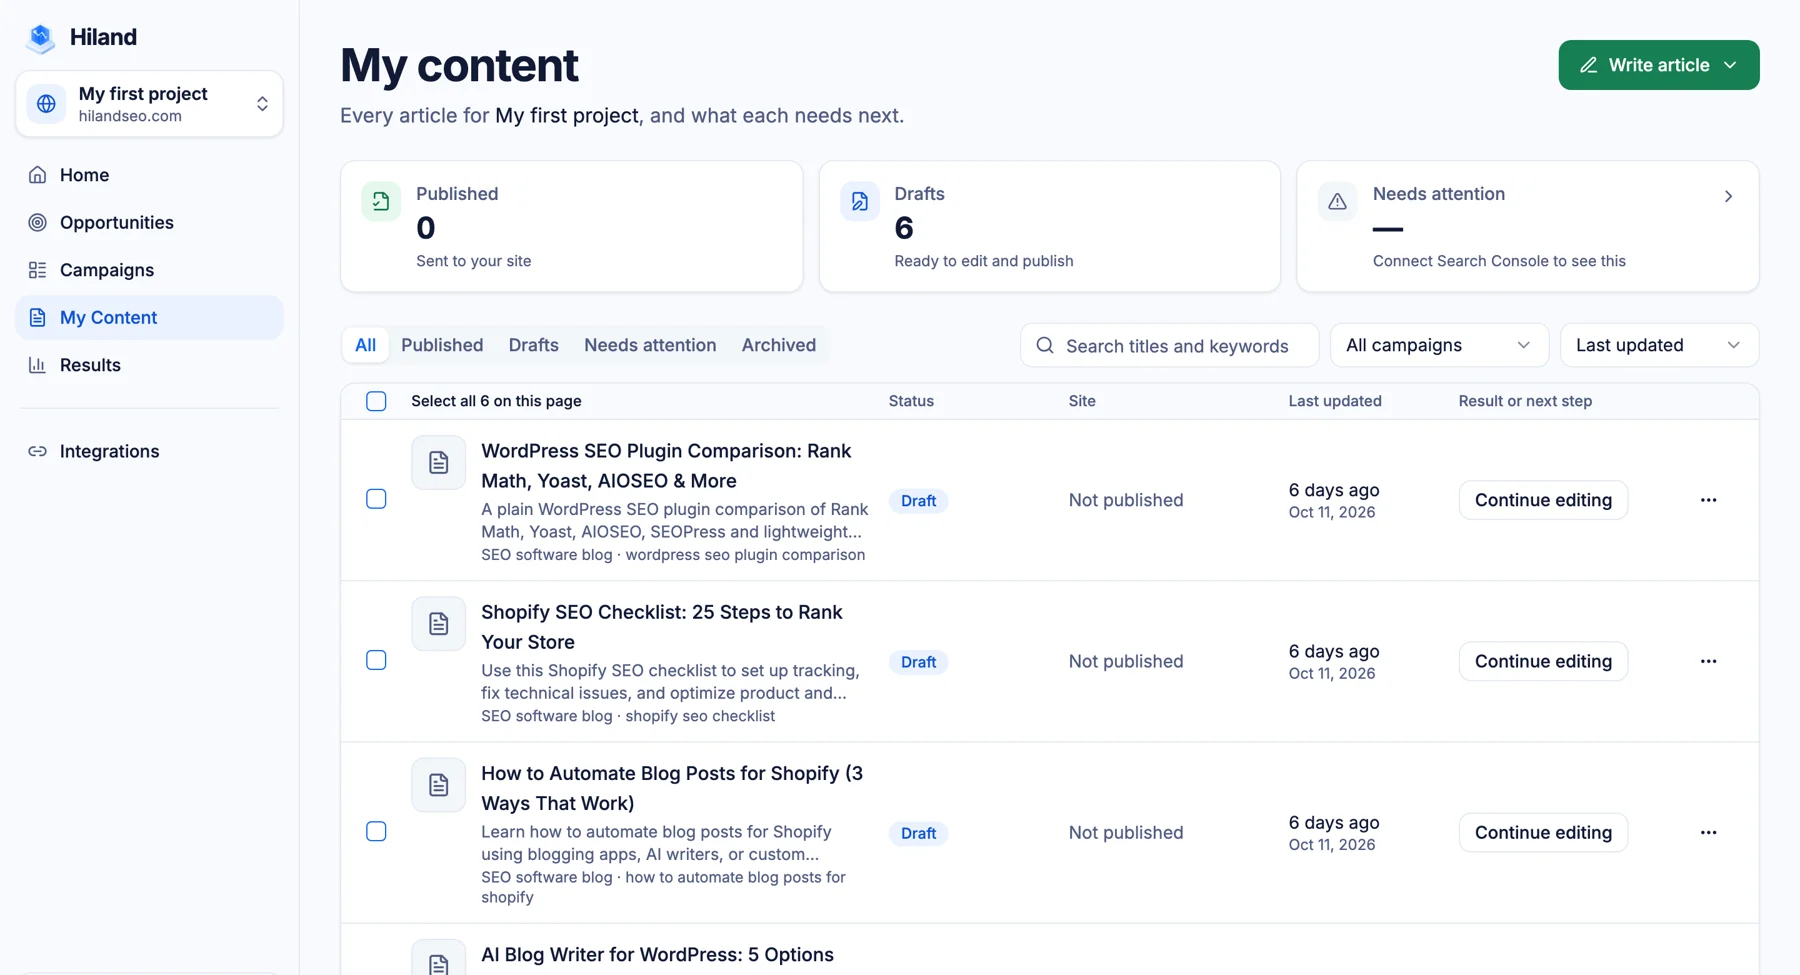Image resolution: width=1800 pixels, height=975 pixels.
Task: Tick checkbox for WordPress SEO Plugin Comparison article
Action: (376, 499)
